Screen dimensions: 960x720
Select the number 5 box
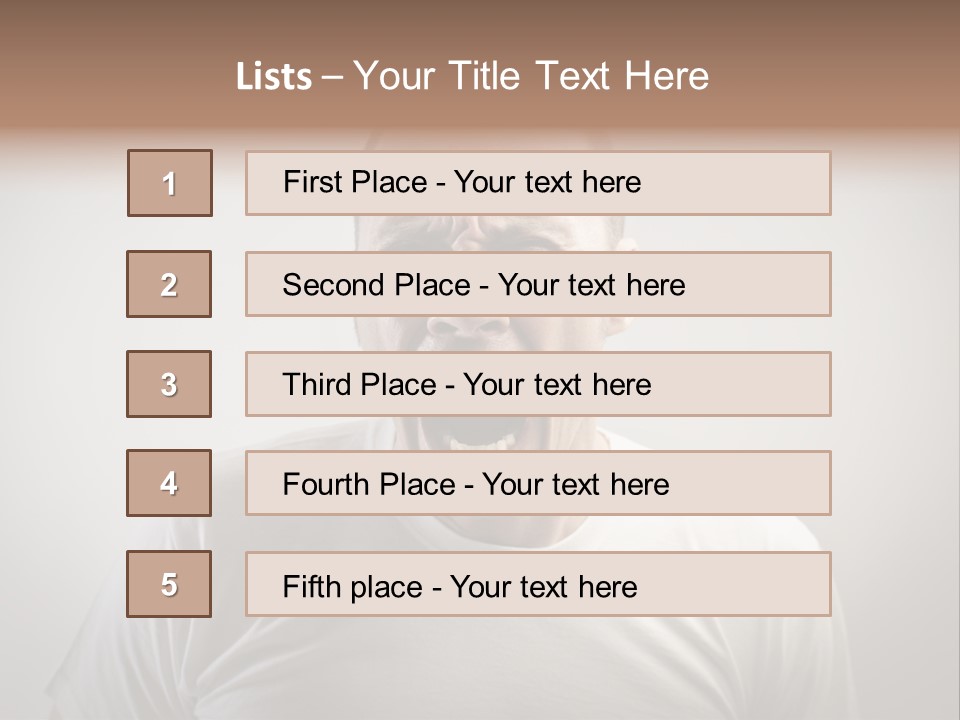[169, 584]
